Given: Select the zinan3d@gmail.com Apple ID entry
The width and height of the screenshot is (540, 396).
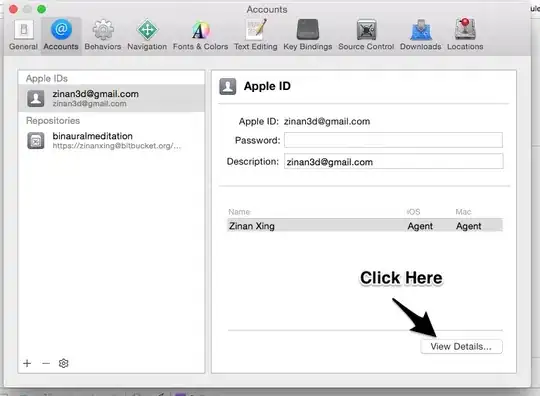Looking at the screenshot, I should [111, 98].
